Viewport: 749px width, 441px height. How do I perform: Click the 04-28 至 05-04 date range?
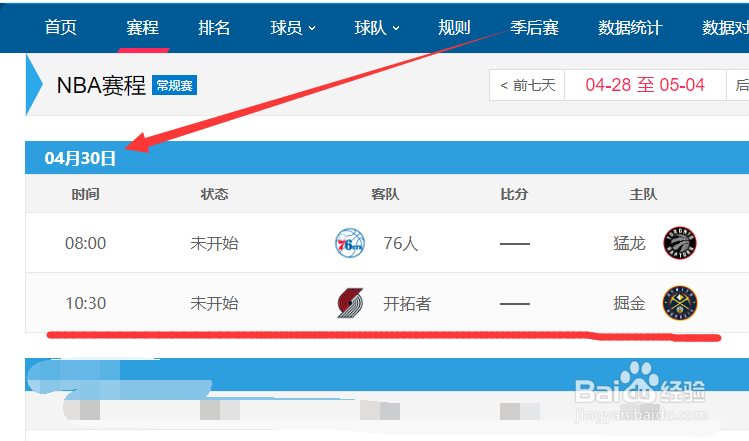[x=645, y=85]
